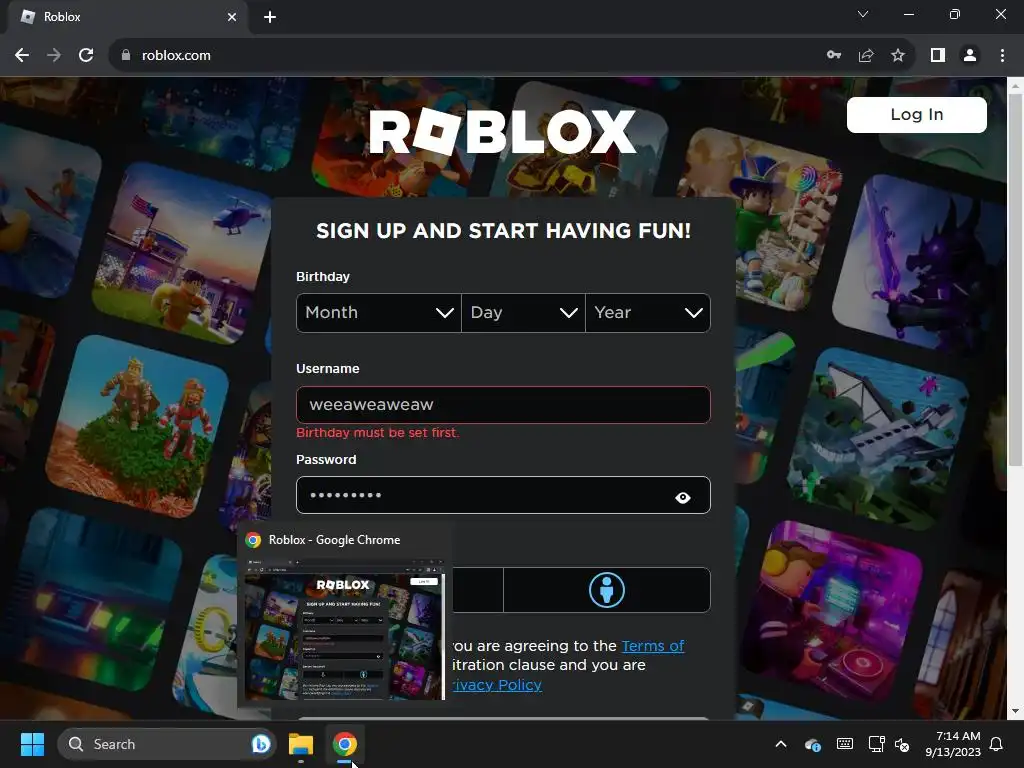Show hidden system tray icons
The width and height of the screenshot is (1024, 768).
[780, 744]
